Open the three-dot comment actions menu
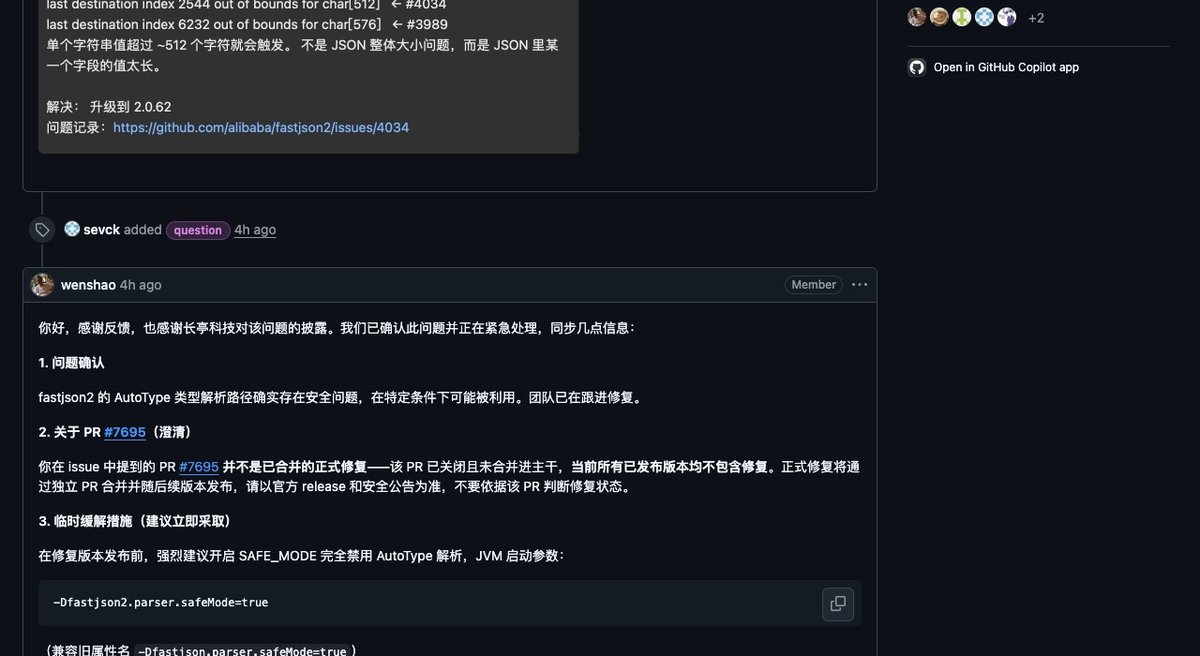Screen dimensions: 1200x656 pos(859,285)
